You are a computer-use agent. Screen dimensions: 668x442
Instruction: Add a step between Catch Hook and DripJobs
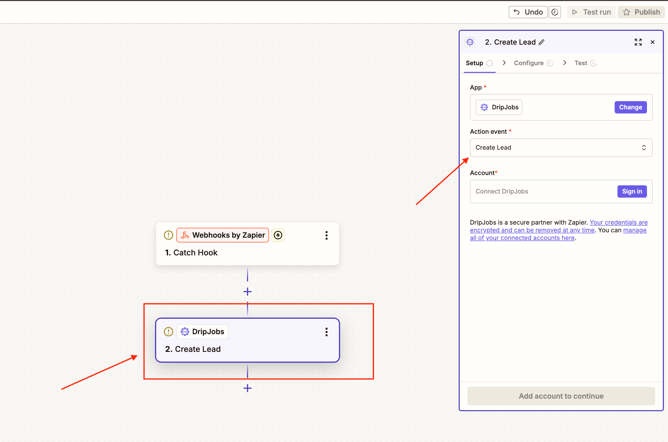click(x=248, y=292)
